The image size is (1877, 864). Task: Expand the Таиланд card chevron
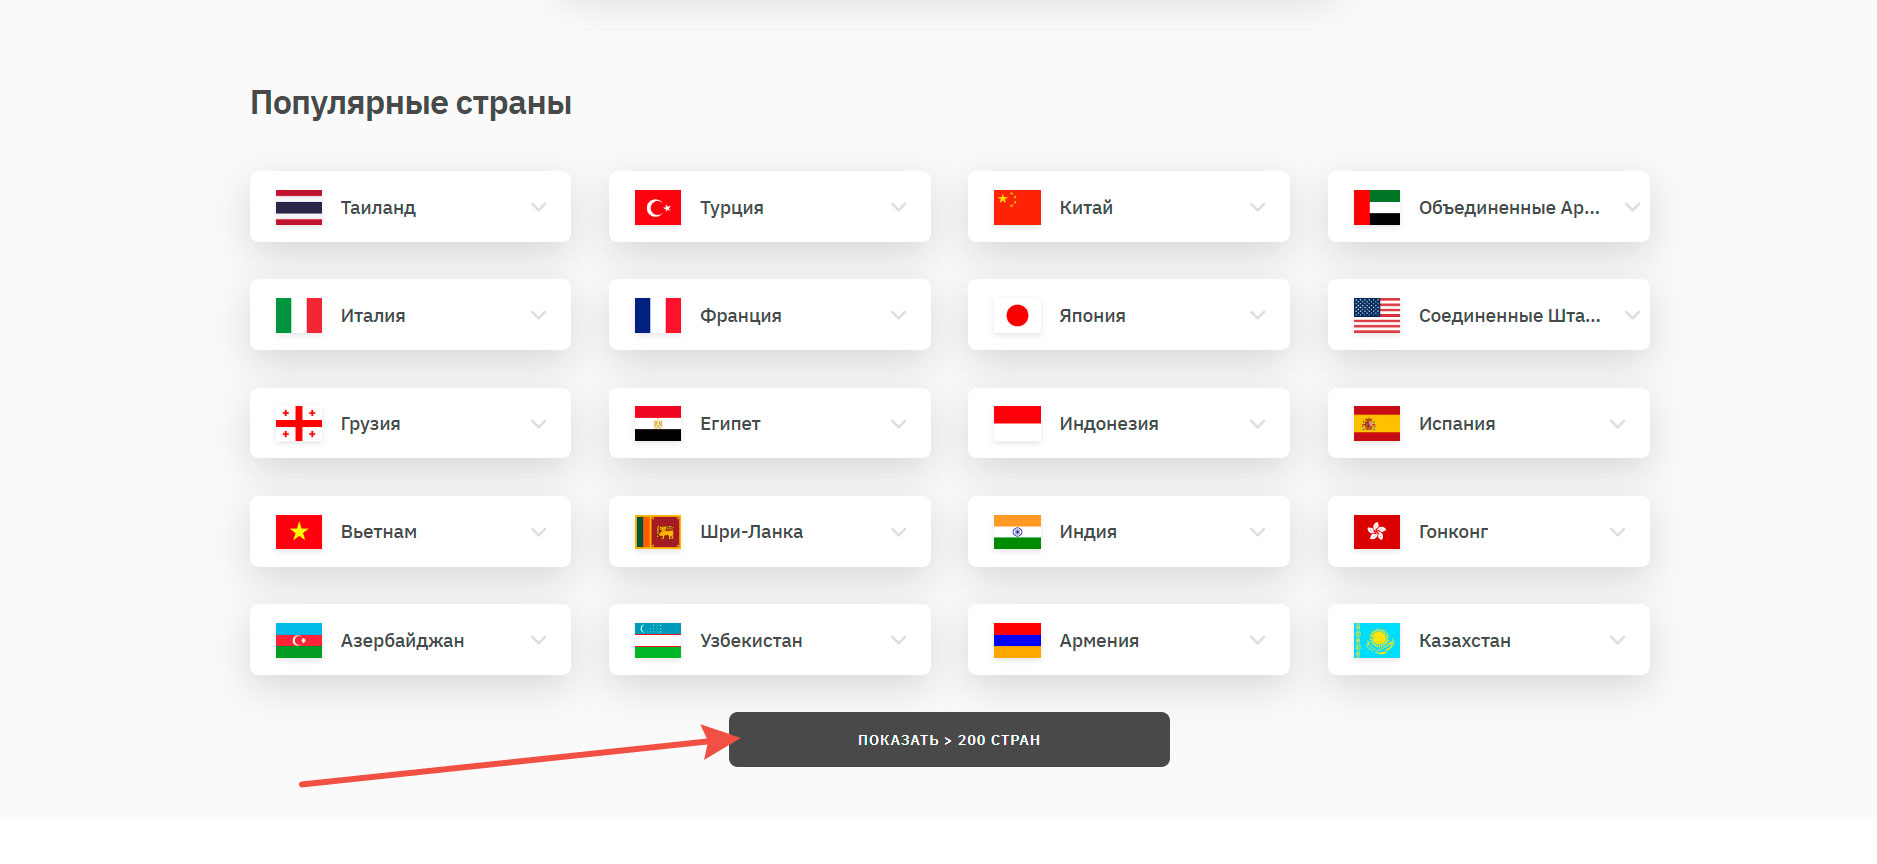(539, 207)
